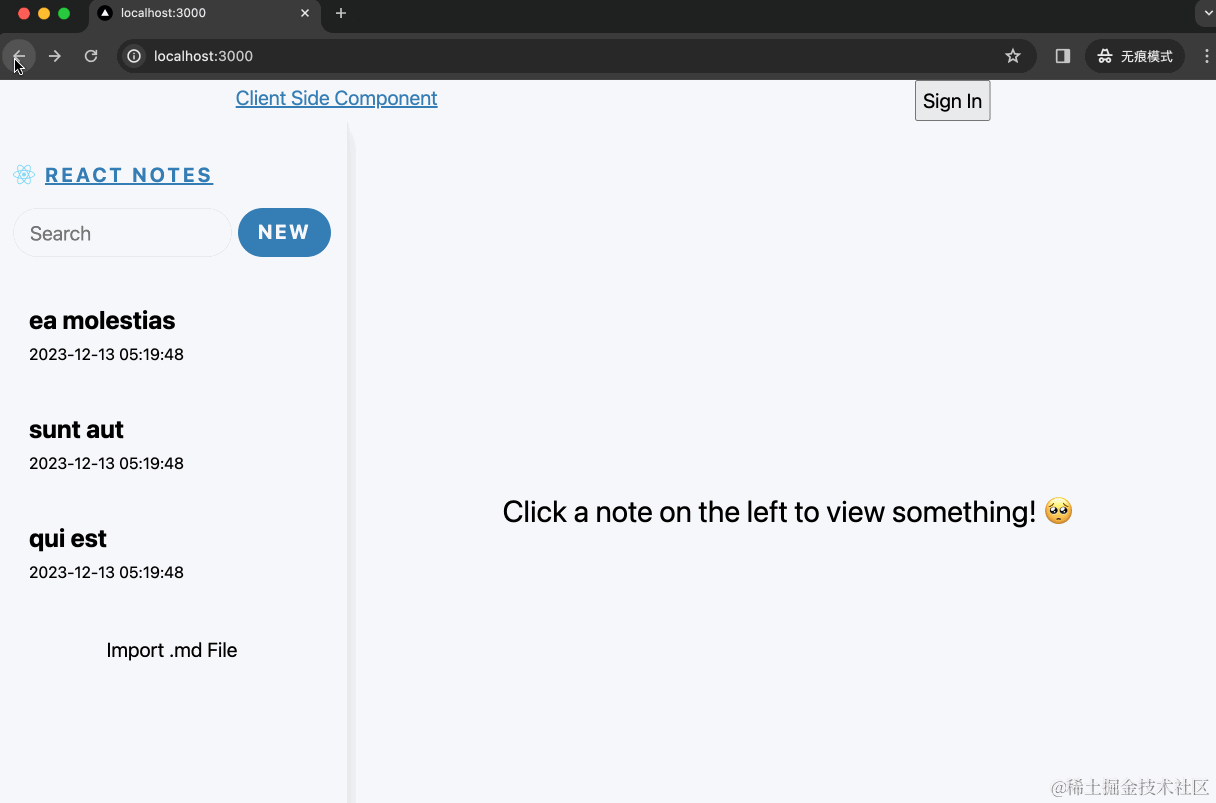This screenshot has height=803, width=1216.
Task: Click the Sign In button
Action: tap(951, 100)
